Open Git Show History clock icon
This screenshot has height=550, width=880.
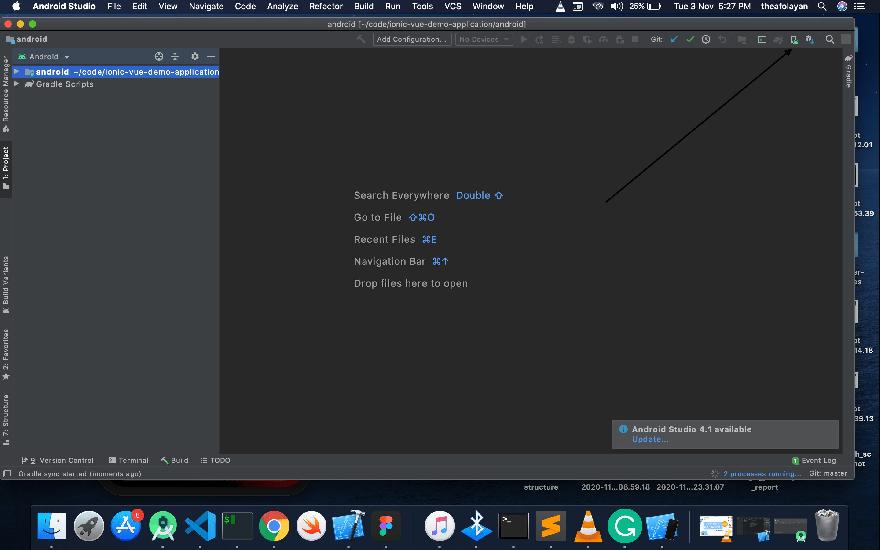pos(706,39)
